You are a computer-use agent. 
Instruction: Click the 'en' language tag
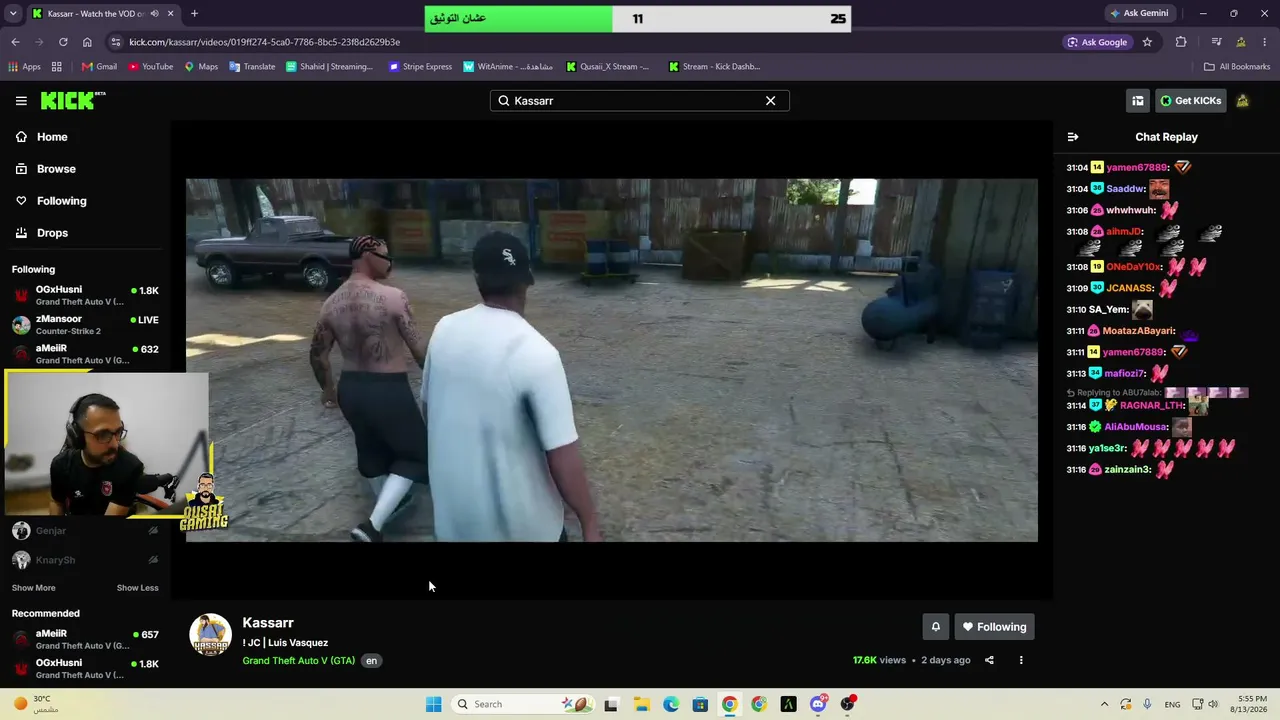(371, 661)
